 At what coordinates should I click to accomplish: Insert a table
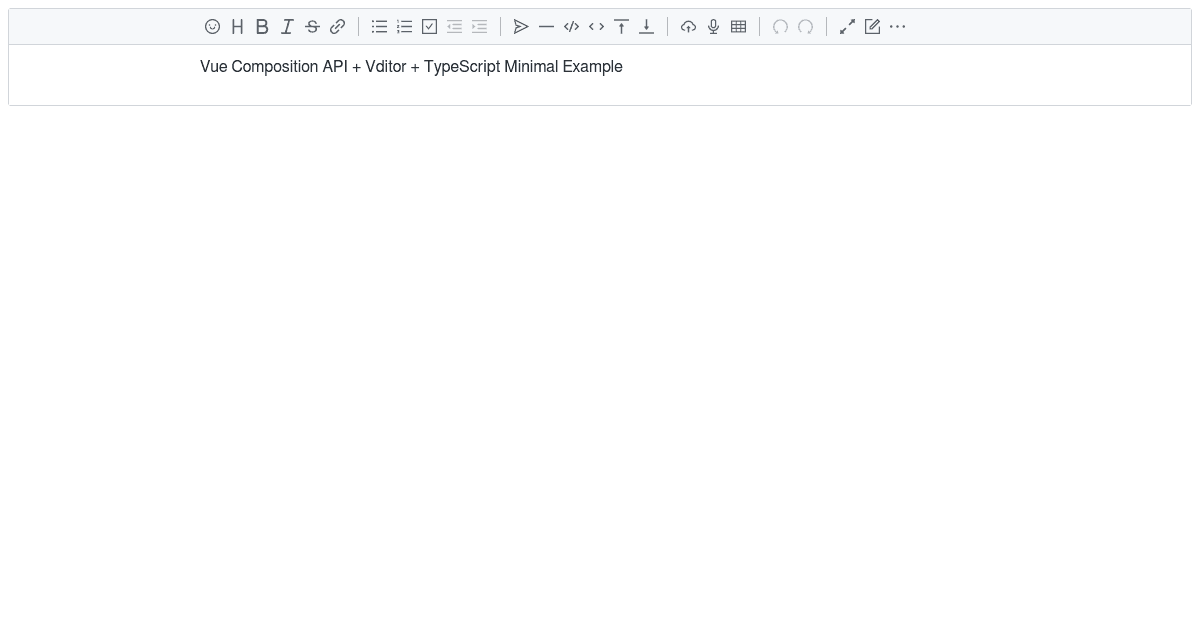[x=738, y=27]
